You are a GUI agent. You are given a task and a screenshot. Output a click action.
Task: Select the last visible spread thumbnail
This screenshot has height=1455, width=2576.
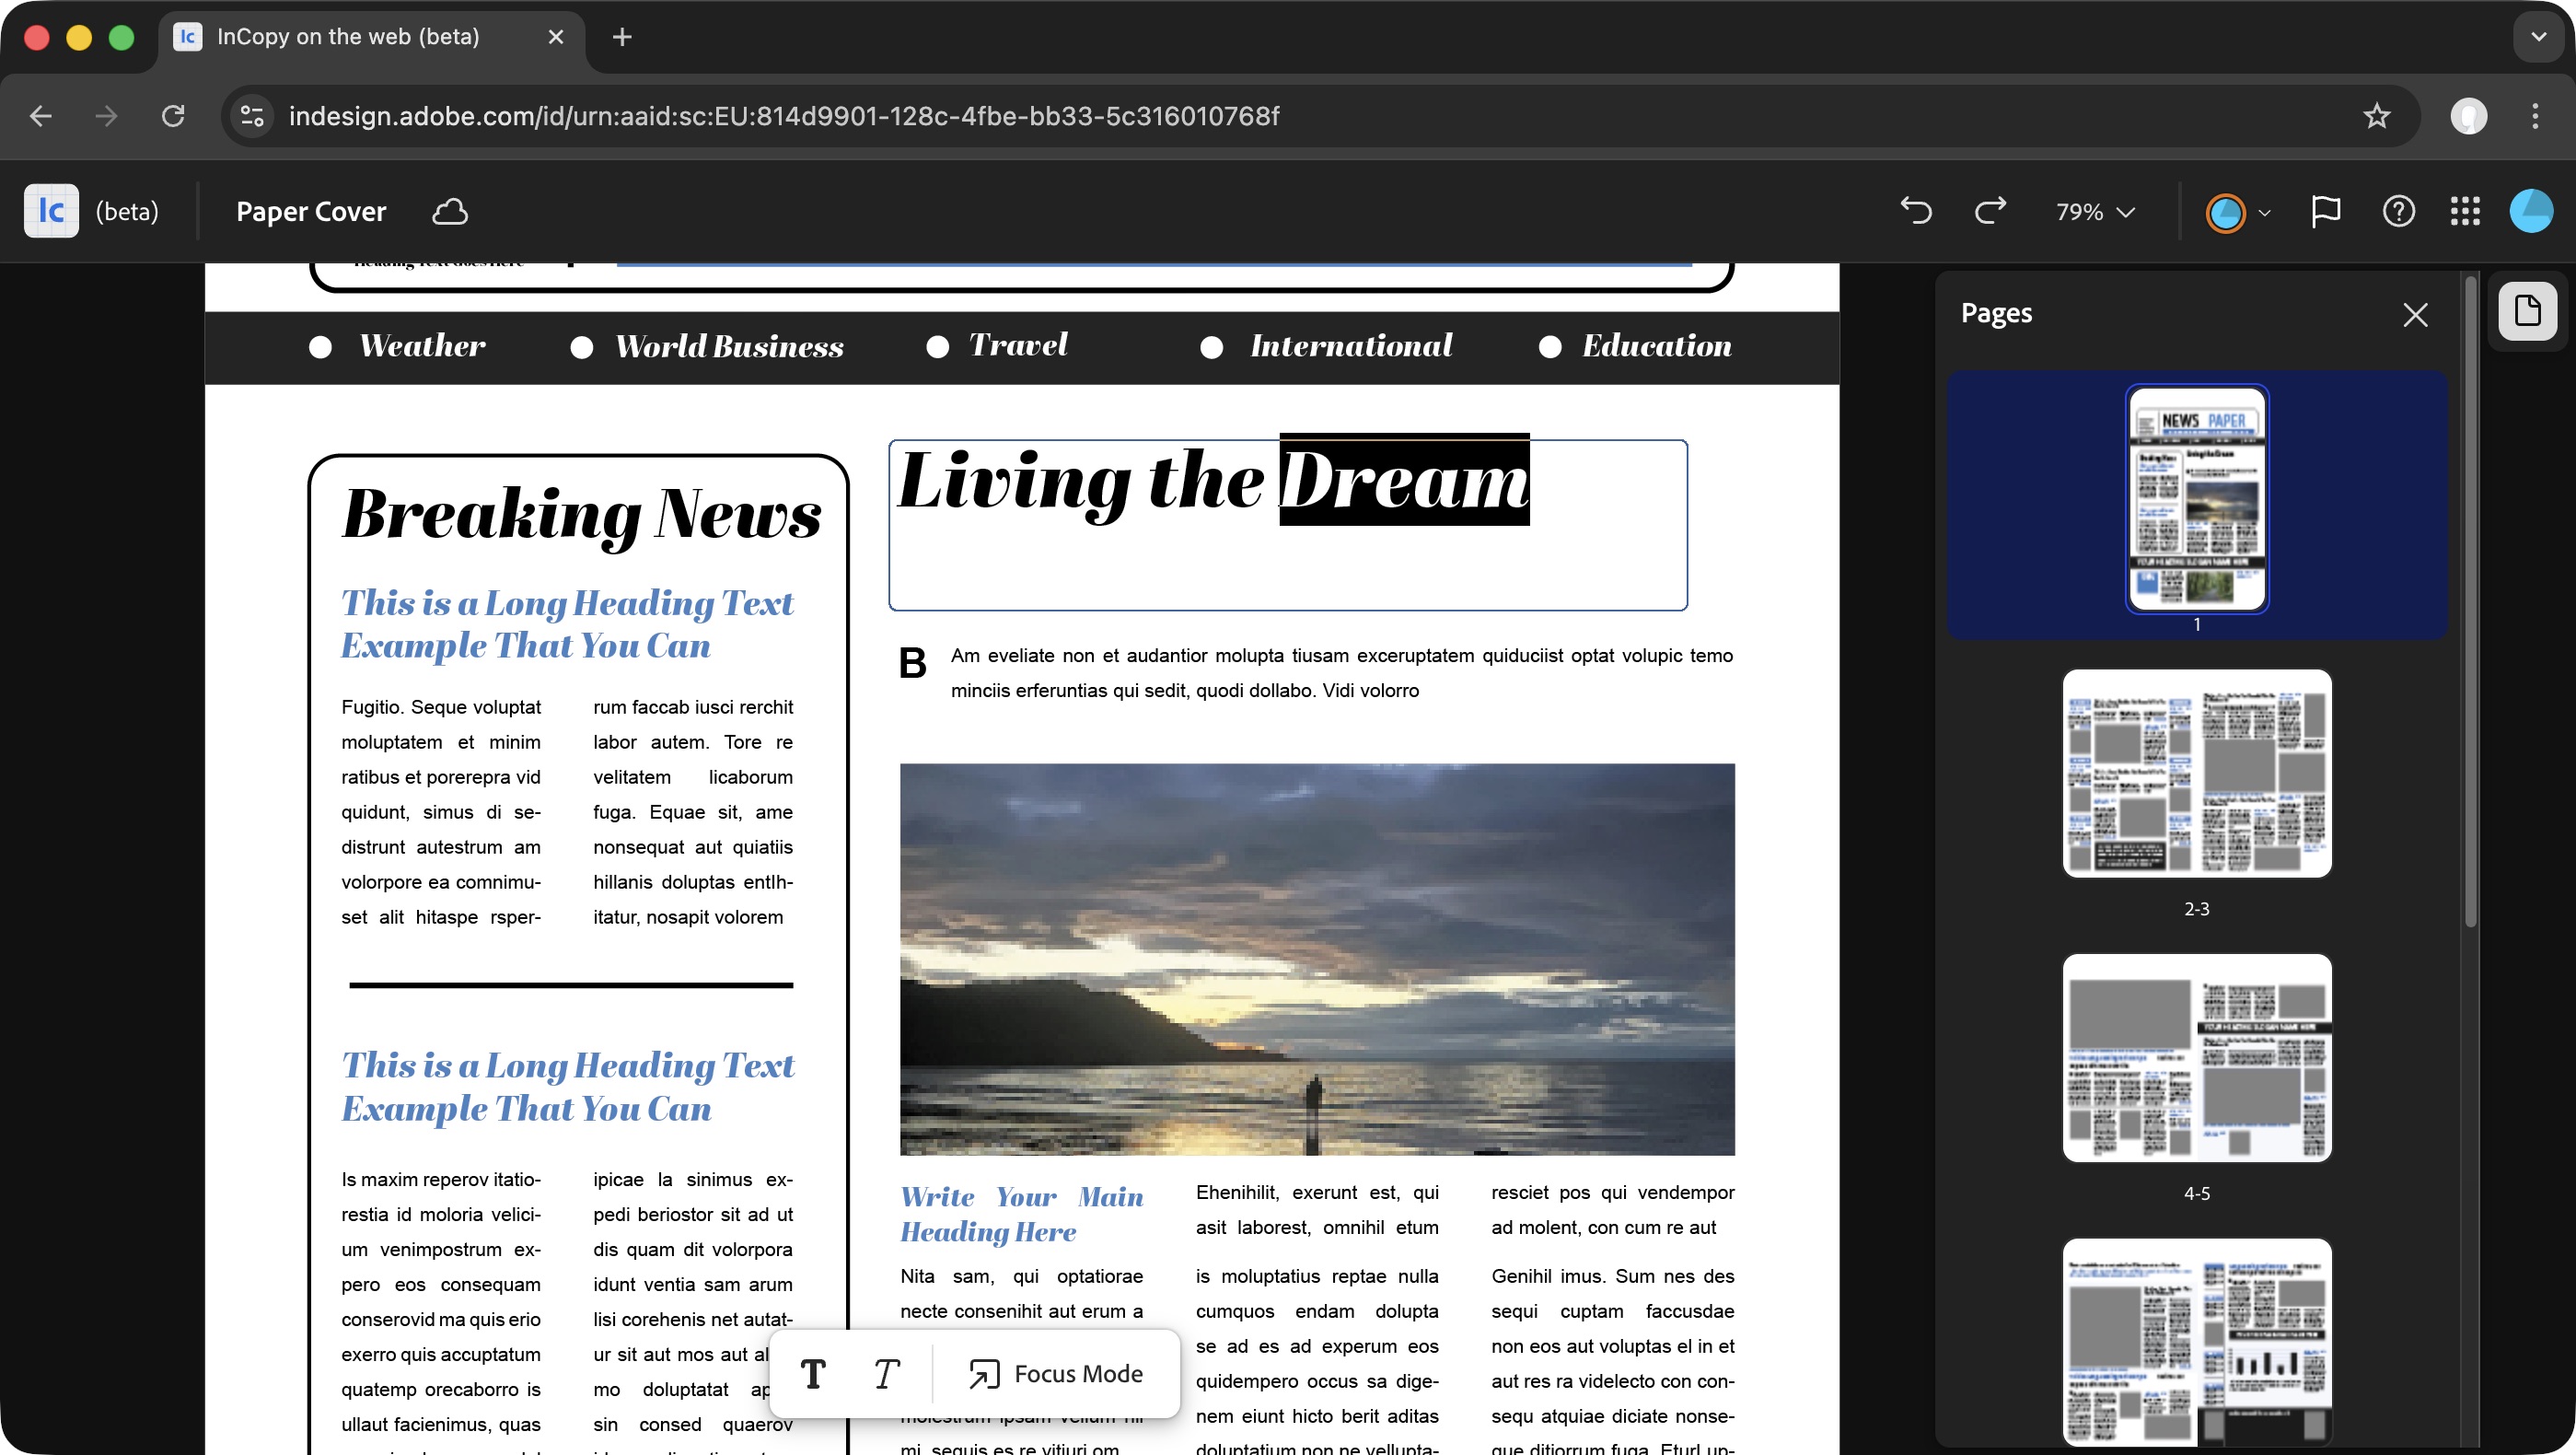coord(2197,1341)
